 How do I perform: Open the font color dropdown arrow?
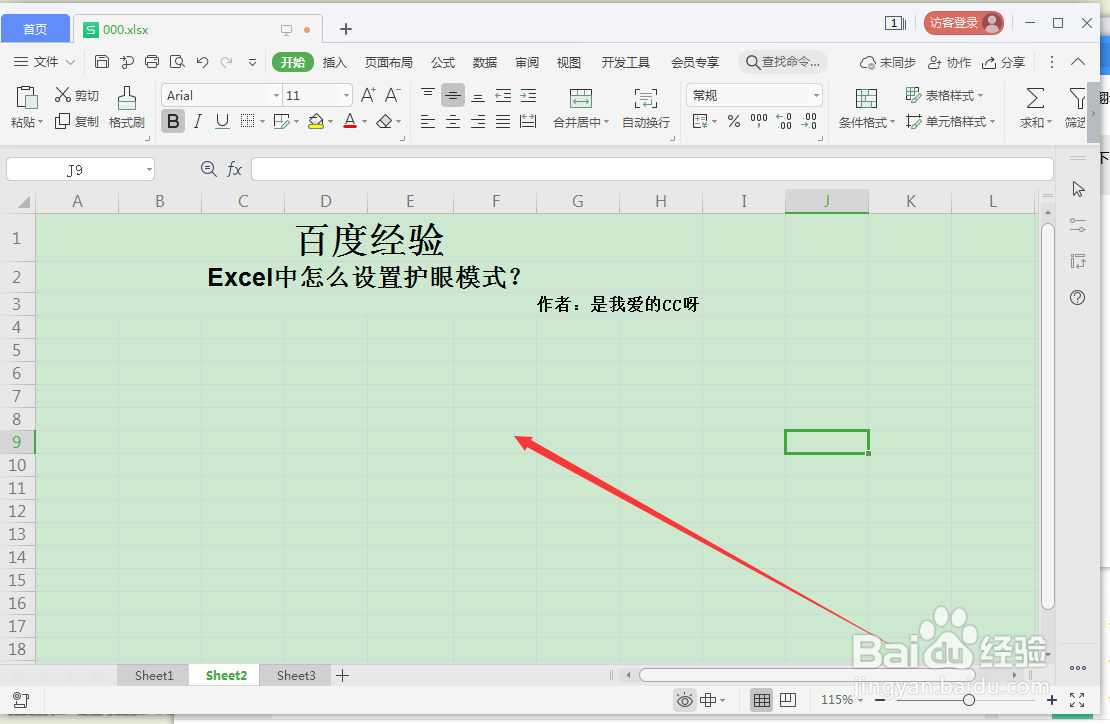click(365, 122)
